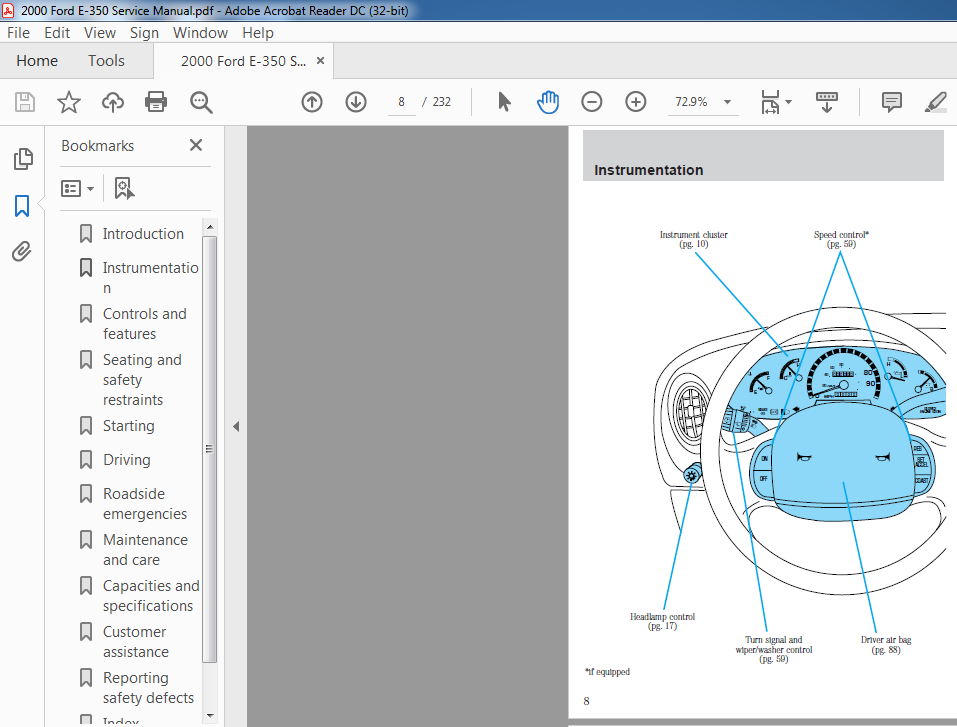Click the page number input field
This screenshot has width=957, height=727.
(x=401, y=102)
